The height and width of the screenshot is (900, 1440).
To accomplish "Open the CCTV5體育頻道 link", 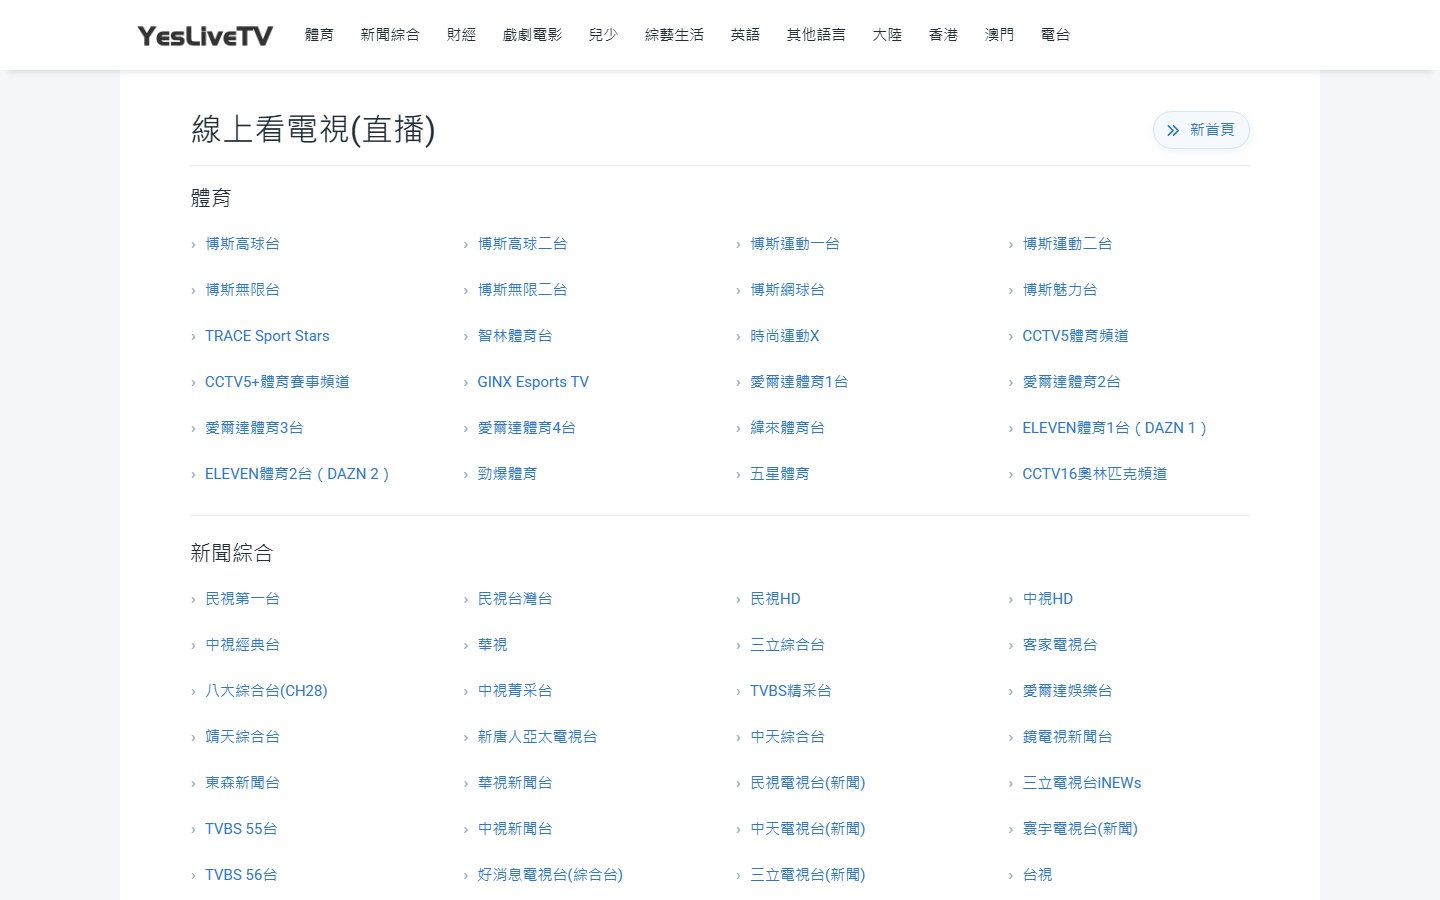I will tap(1075, 336).
